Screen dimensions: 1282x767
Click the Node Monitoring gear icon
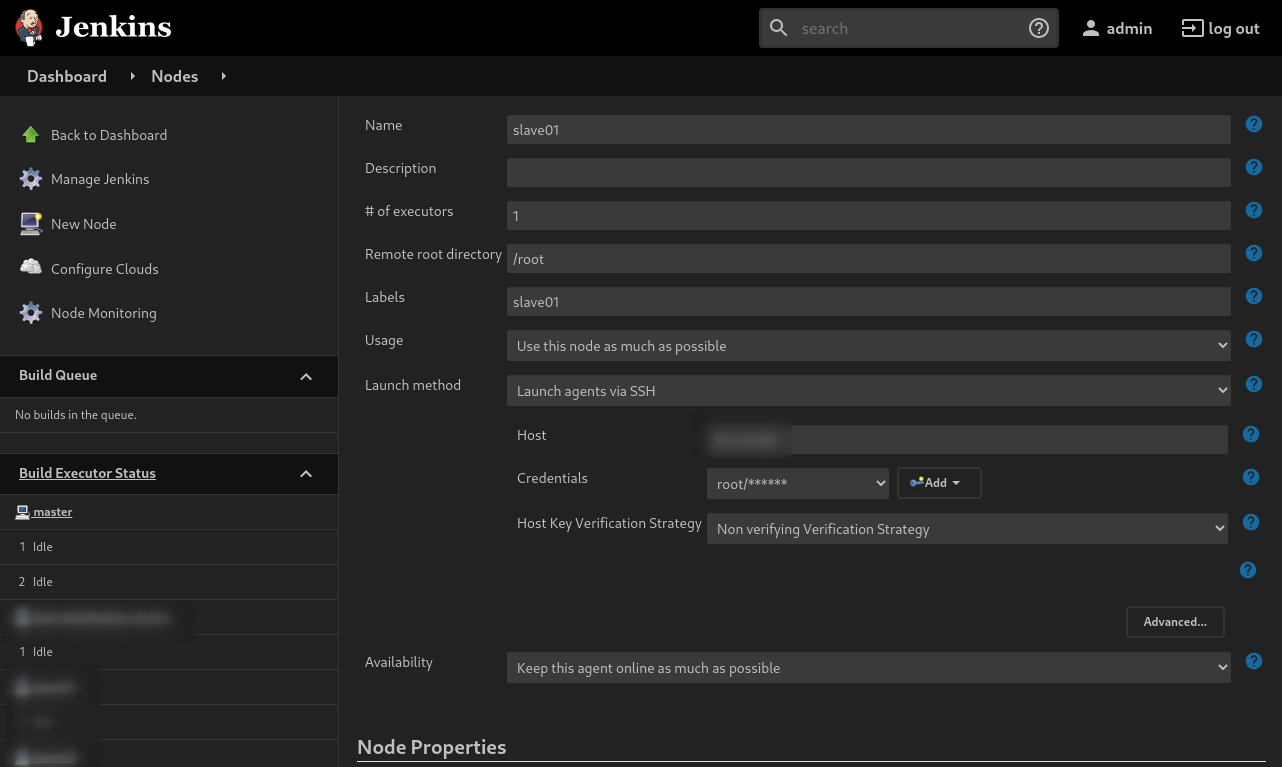31,313
